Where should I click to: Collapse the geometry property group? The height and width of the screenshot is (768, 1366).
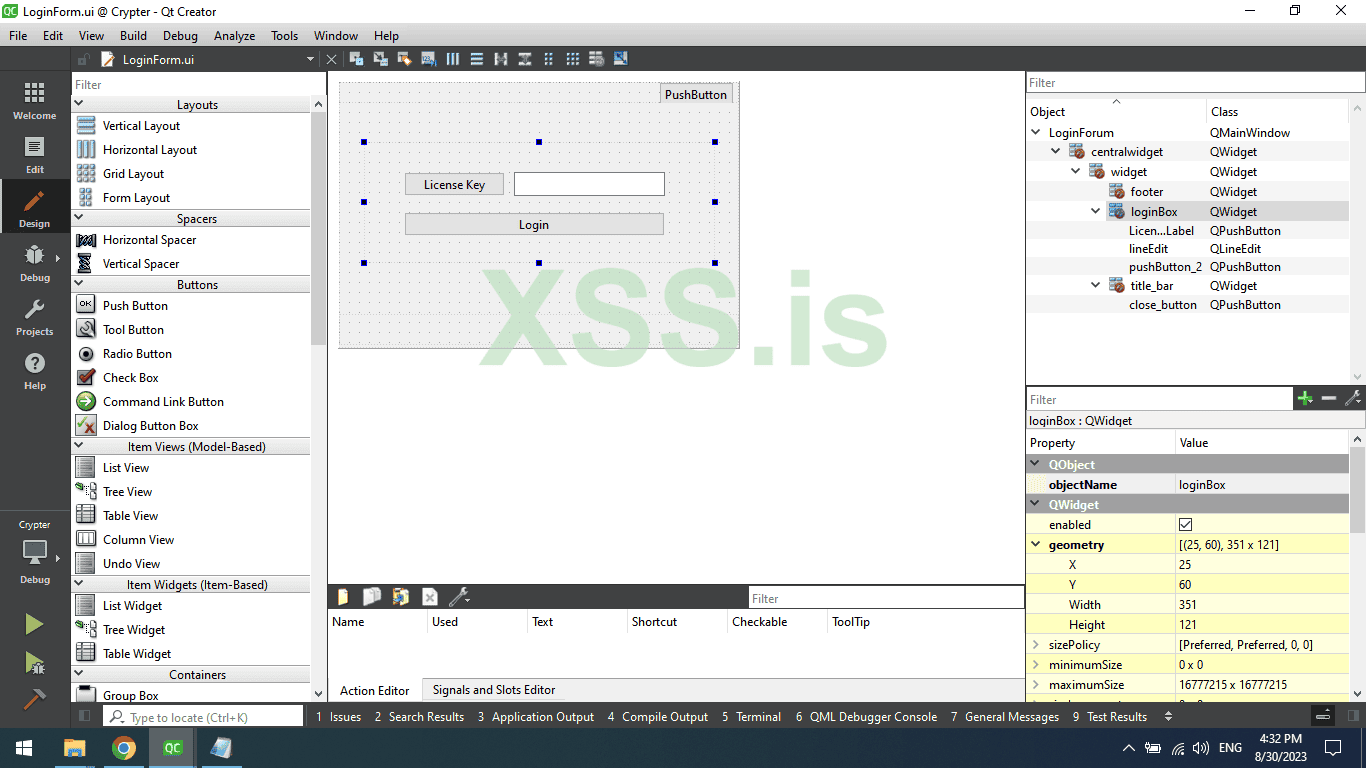point(1036,545)
